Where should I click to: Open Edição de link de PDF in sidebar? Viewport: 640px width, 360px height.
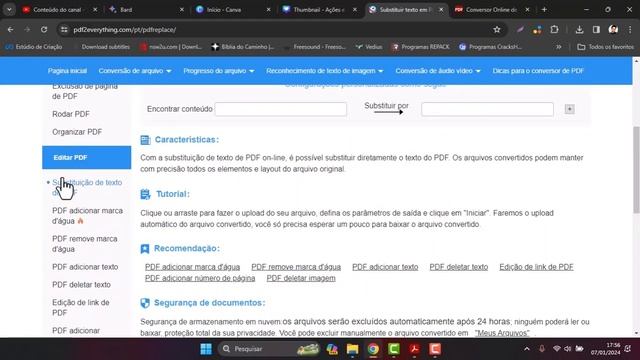click(80, 307)
